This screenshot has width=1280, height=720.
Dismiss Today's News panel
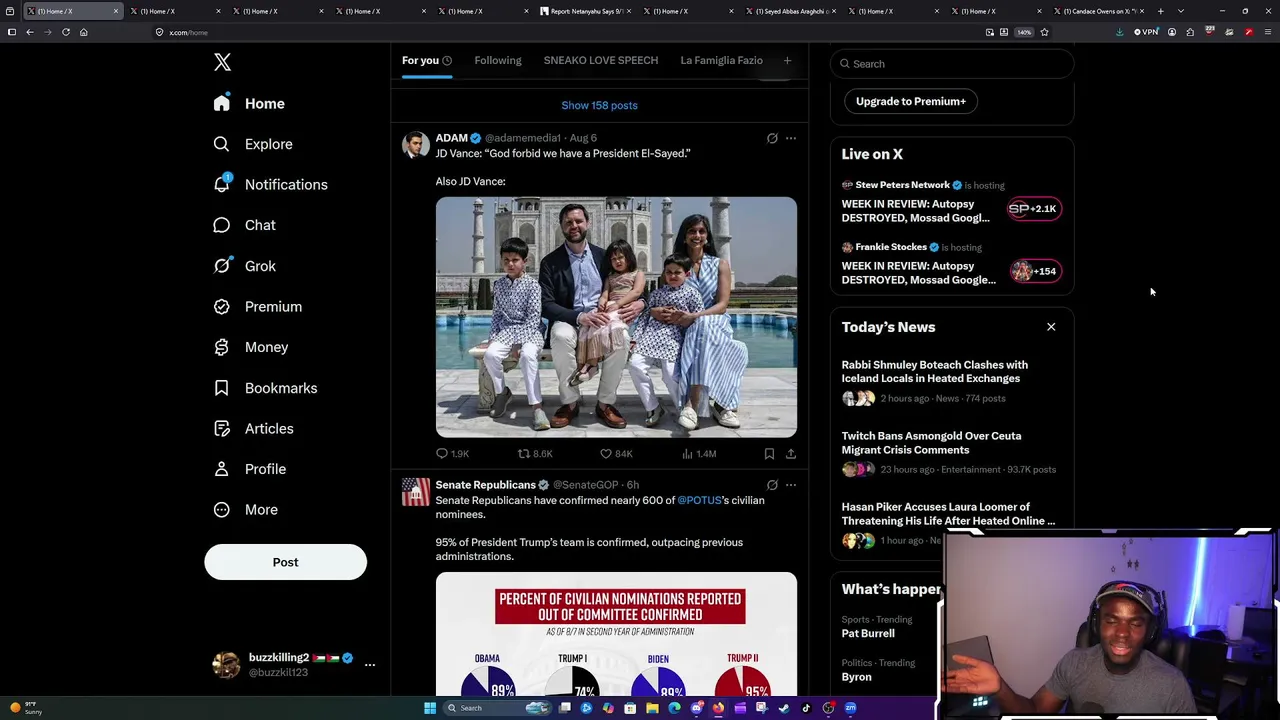(x=1051, y=327)
